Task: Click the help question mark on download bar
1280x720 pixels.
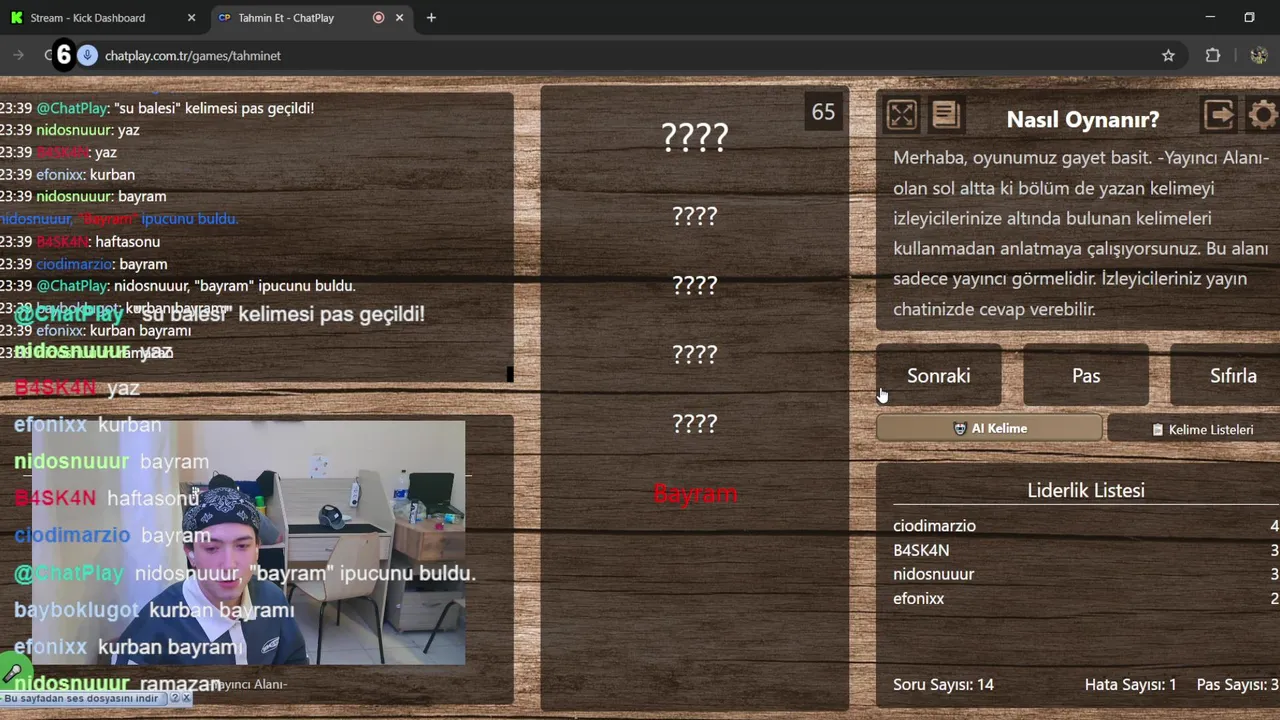Action: tap(175, 698)
